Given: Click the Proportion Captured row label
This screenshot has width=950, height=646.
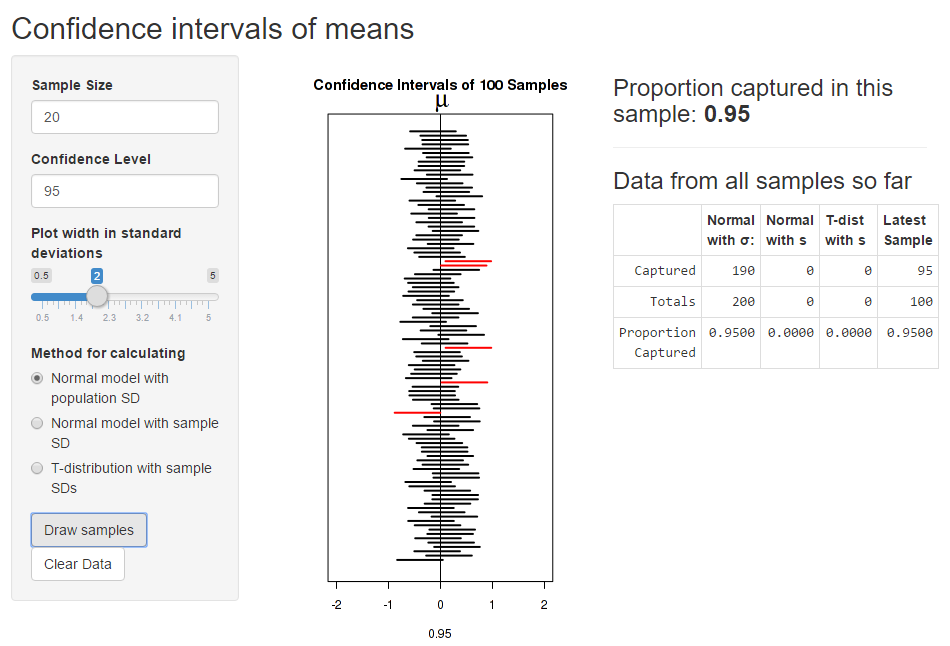Looking at the screenshot, I should click(657, 342).
